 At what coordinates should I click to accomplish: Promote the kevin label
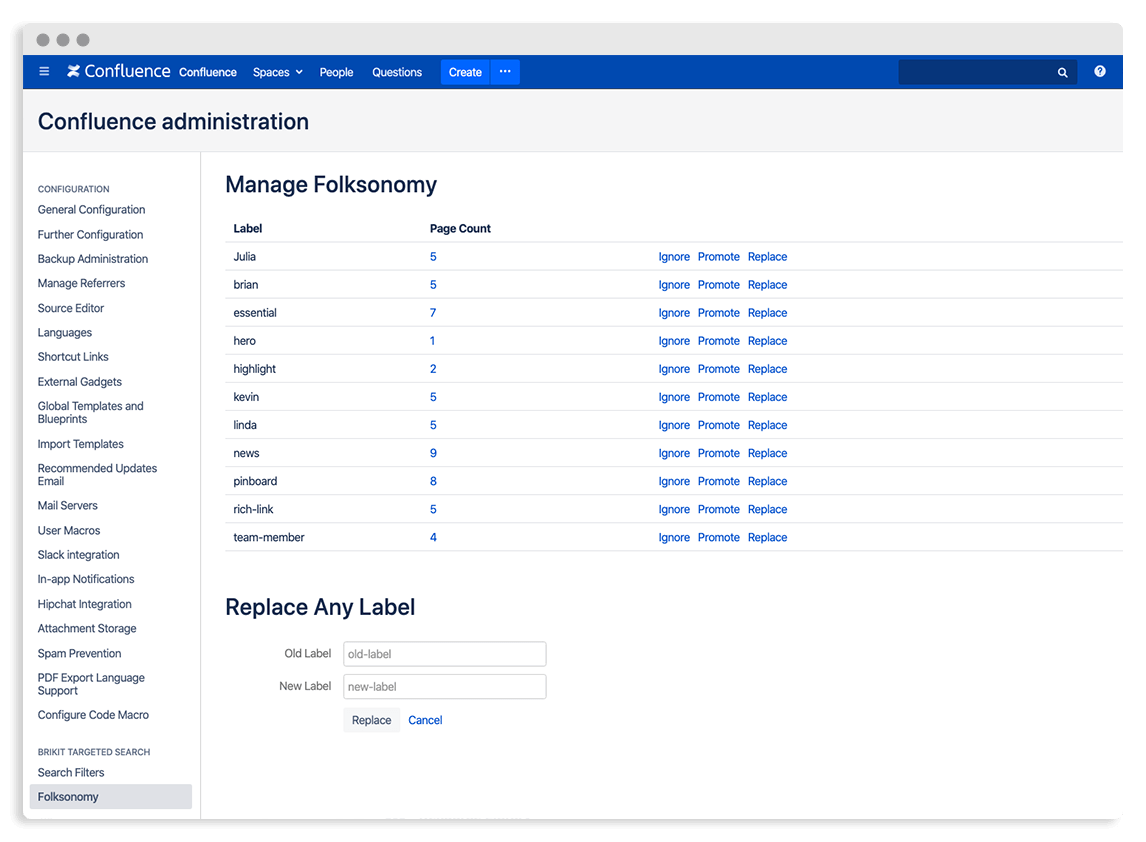718,398
